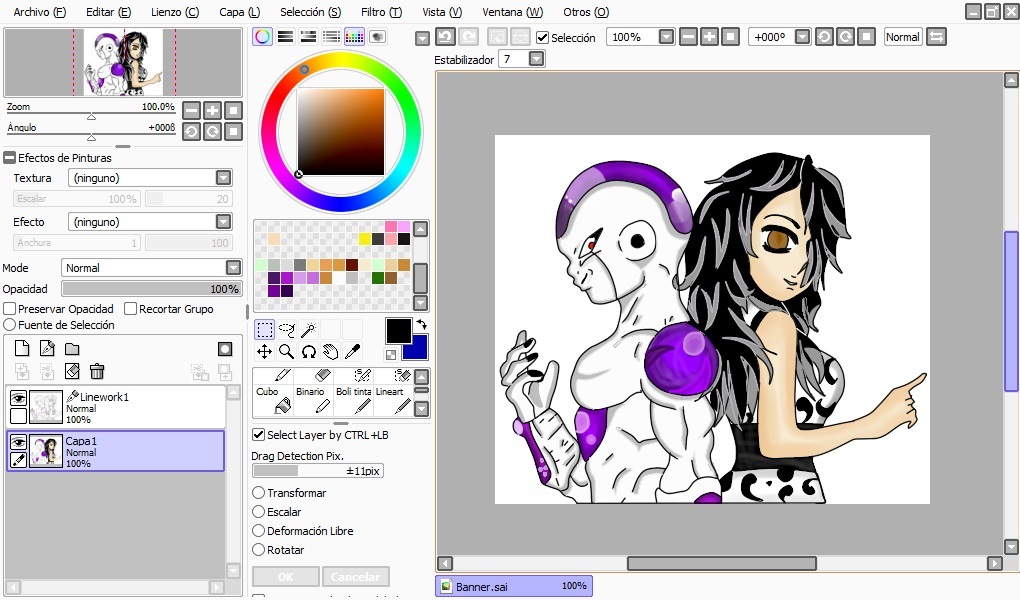Open the toolbar zoom percentage dropdown

click(x=666, y=37)
